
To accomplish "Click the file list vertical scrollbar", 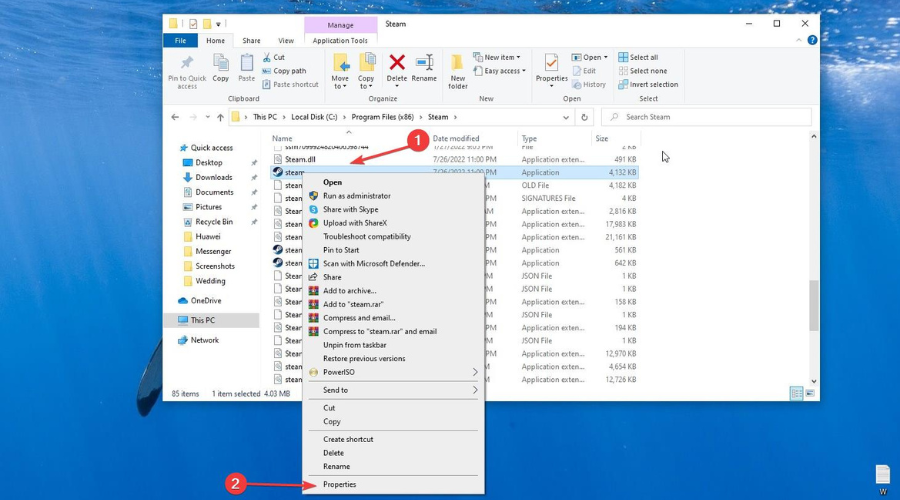I will pos(813,305).
